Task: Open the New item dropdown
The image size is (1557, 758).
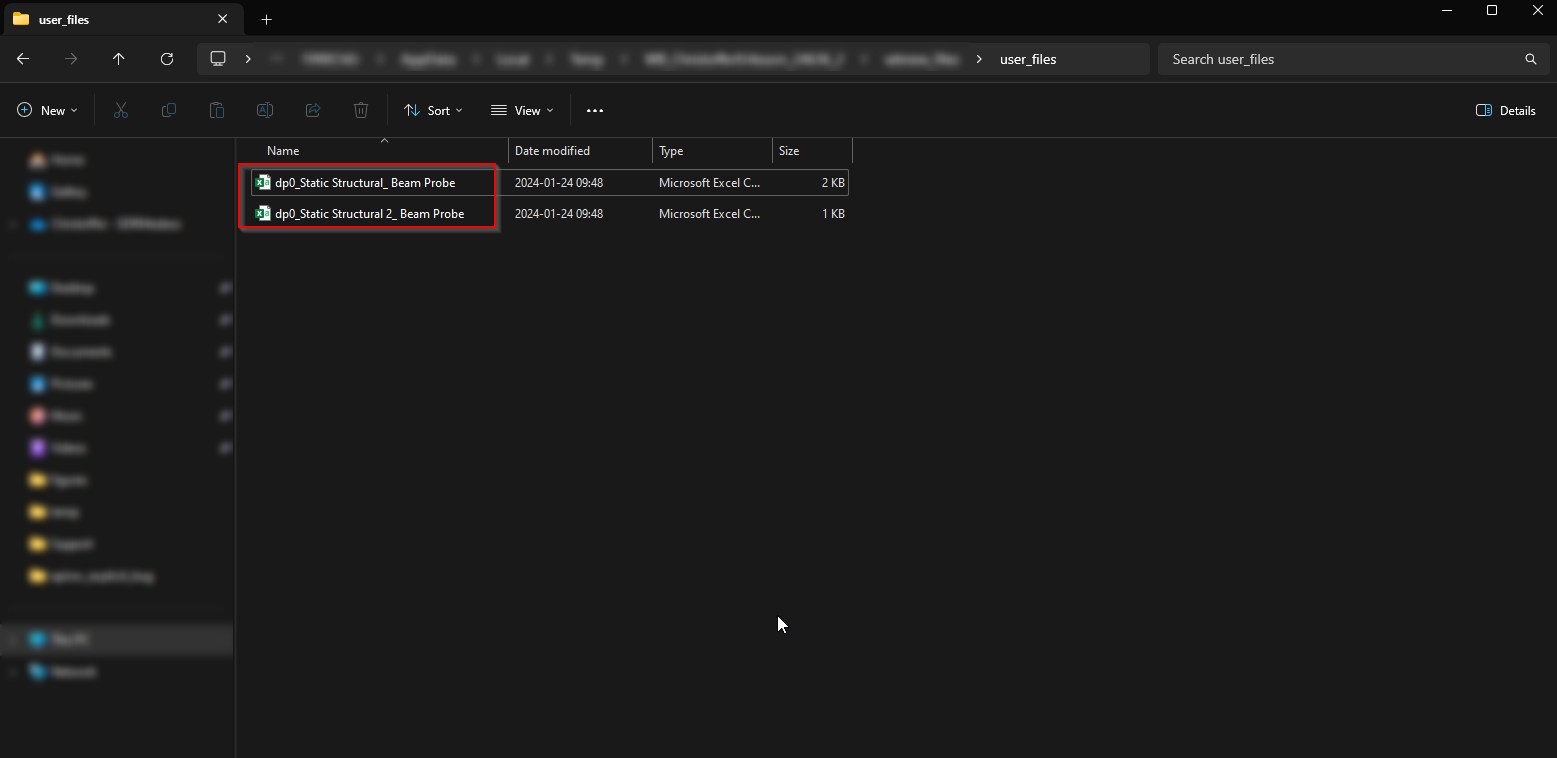Action: point(48,110)
